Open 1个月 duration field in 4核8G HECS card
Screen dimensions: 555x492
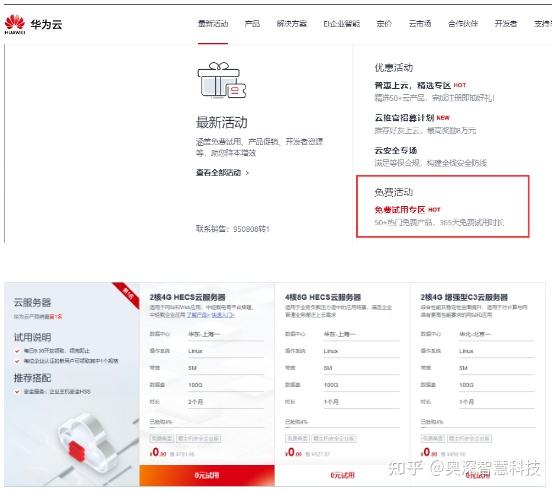tap(361, 402)
